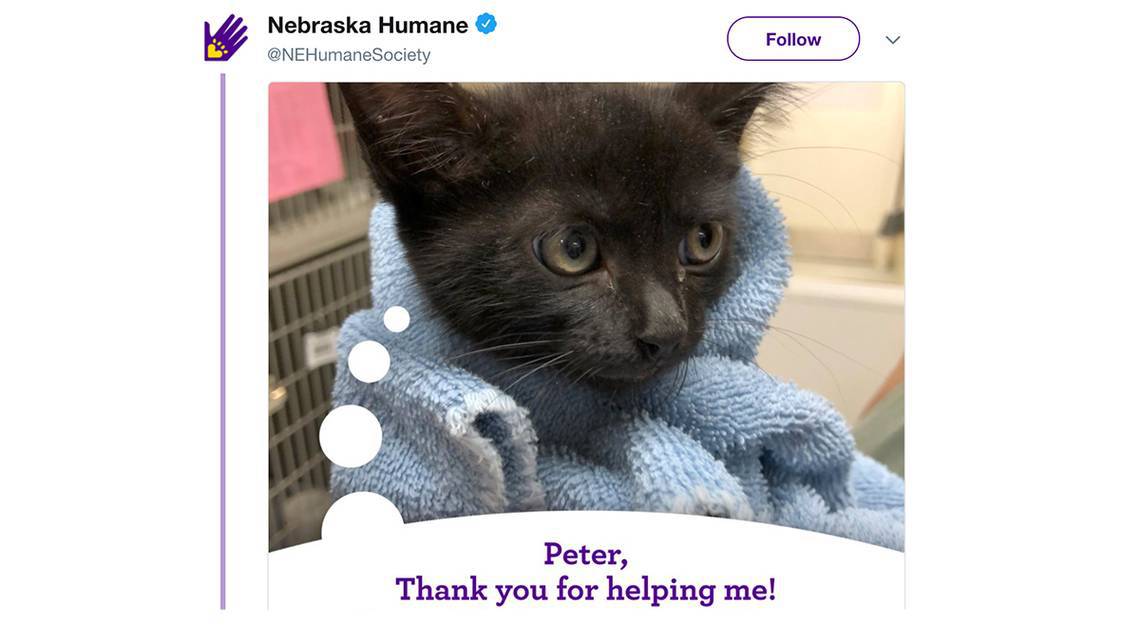Expand the tweet options chevron
This screenshot has height=641, width=1140.
click(x=893, y=40)
